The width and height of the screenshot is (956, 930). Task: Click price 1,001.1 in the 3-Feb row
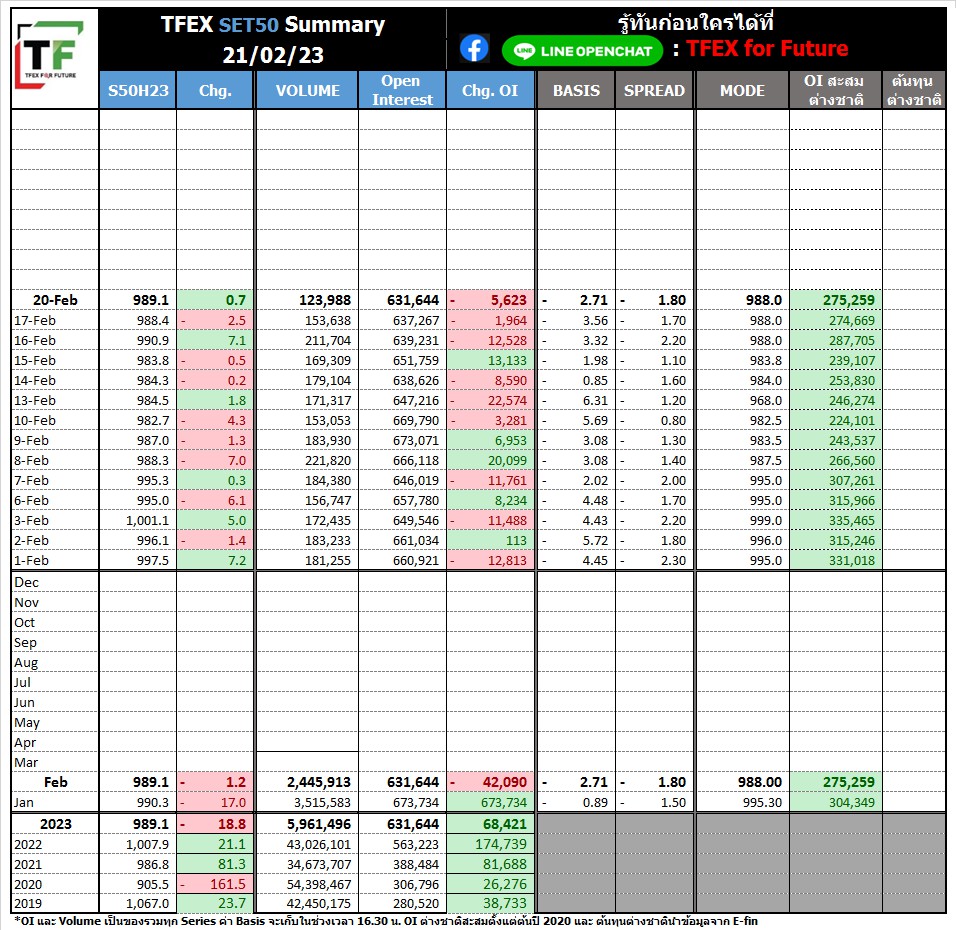pos(148,520)
